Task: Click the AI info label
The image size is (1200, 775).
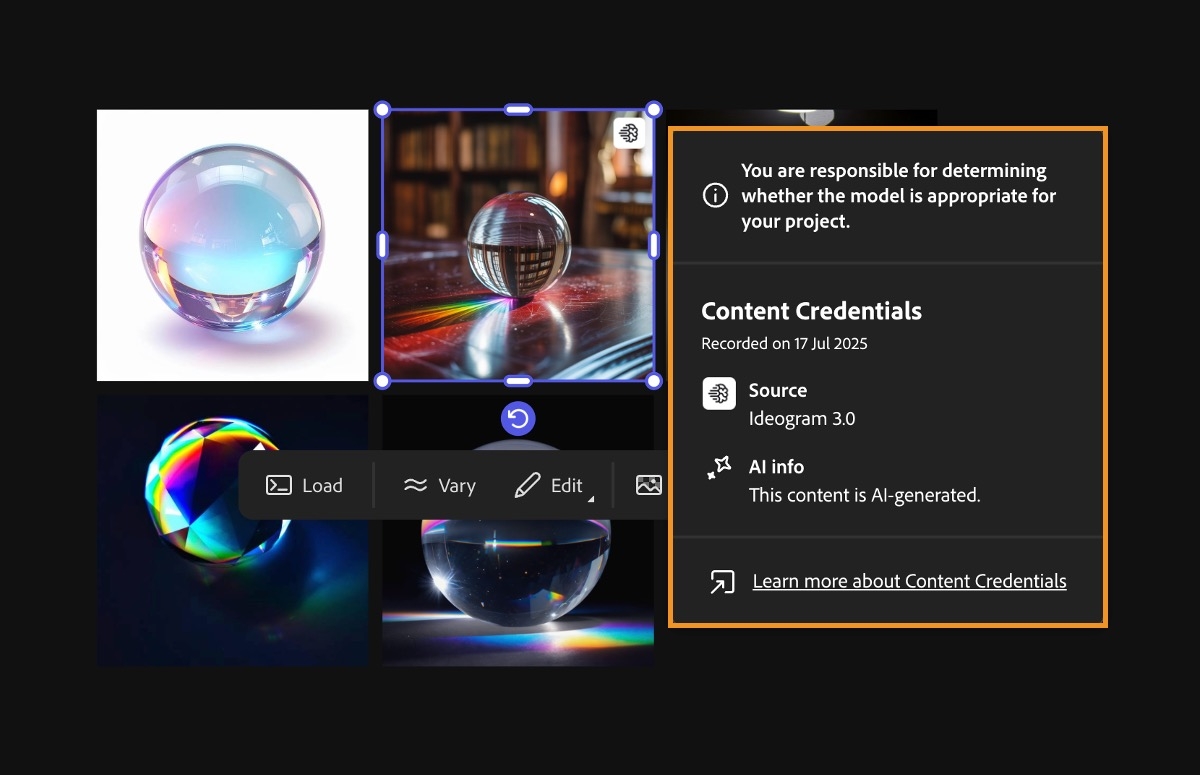Action: click(x=776, y=466)
